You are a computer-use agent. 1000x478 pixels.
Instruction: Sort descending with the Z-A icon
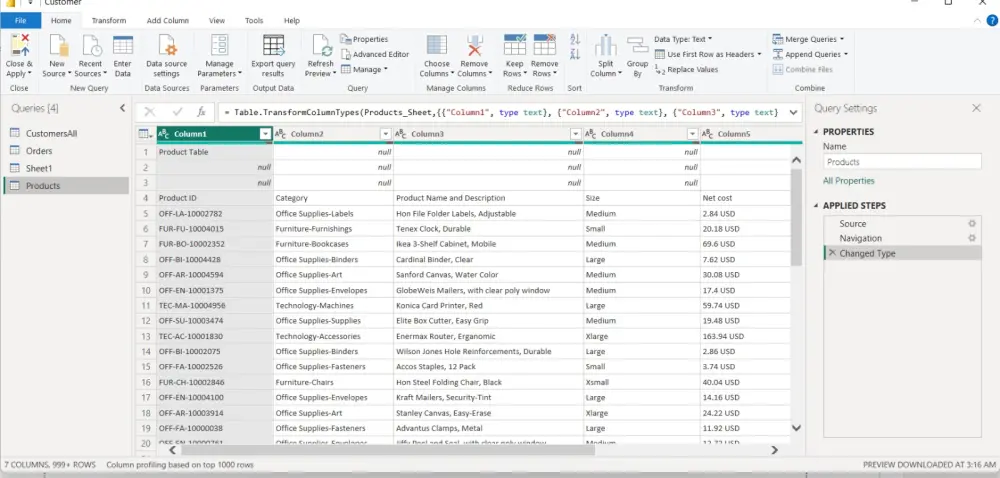tap(575, 54)
